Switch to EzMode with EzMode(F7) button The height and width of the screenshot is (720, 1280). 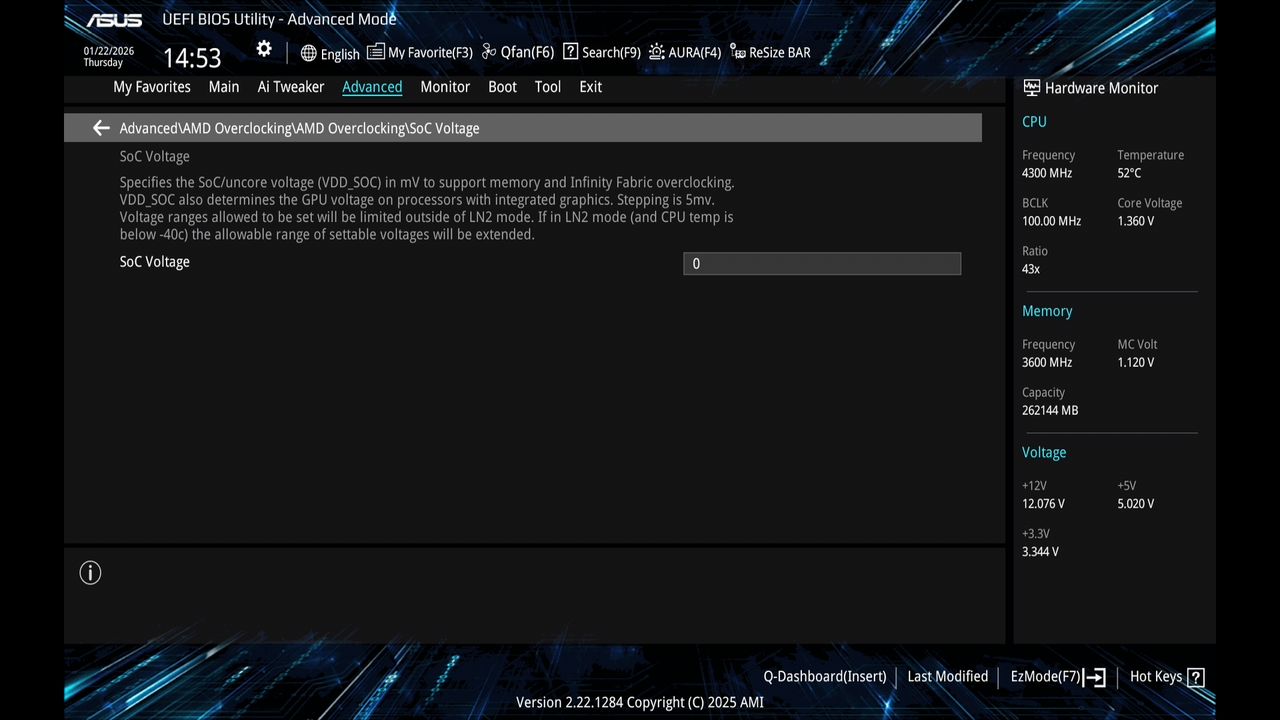(x=1056, y=676)
